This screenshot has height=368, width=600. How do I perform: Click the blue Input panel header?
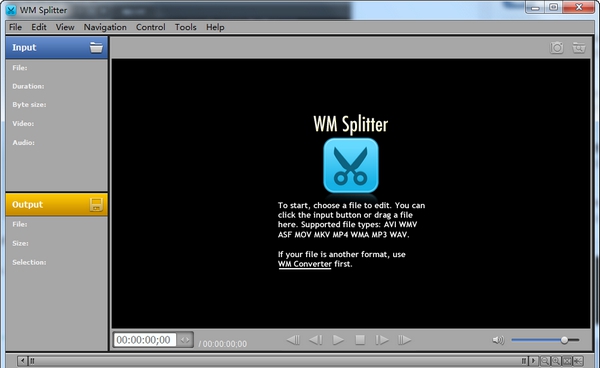click(57, 47)
